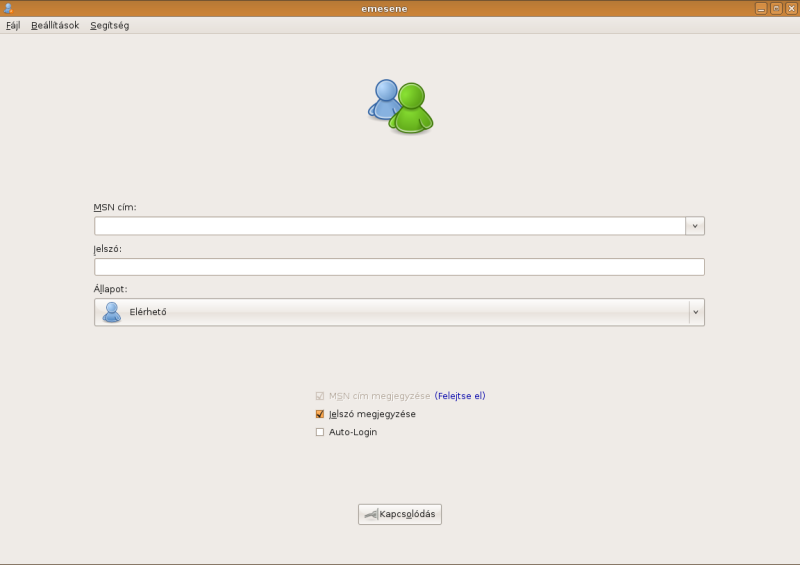800x565 pixels.
Task: Open the Segítség menu
Action: (110, 26)
